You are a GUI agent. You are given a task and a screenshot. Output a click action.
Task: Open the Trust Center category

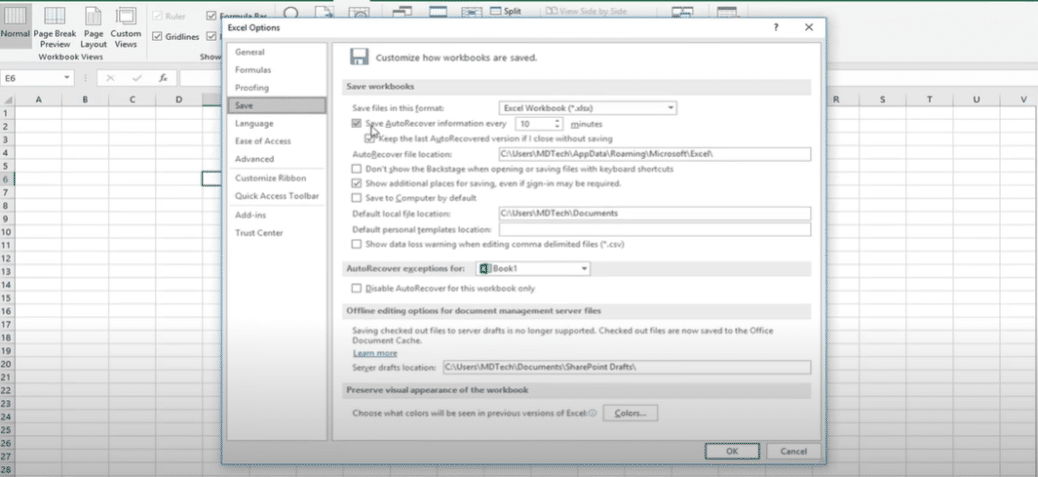pos(276,234)
